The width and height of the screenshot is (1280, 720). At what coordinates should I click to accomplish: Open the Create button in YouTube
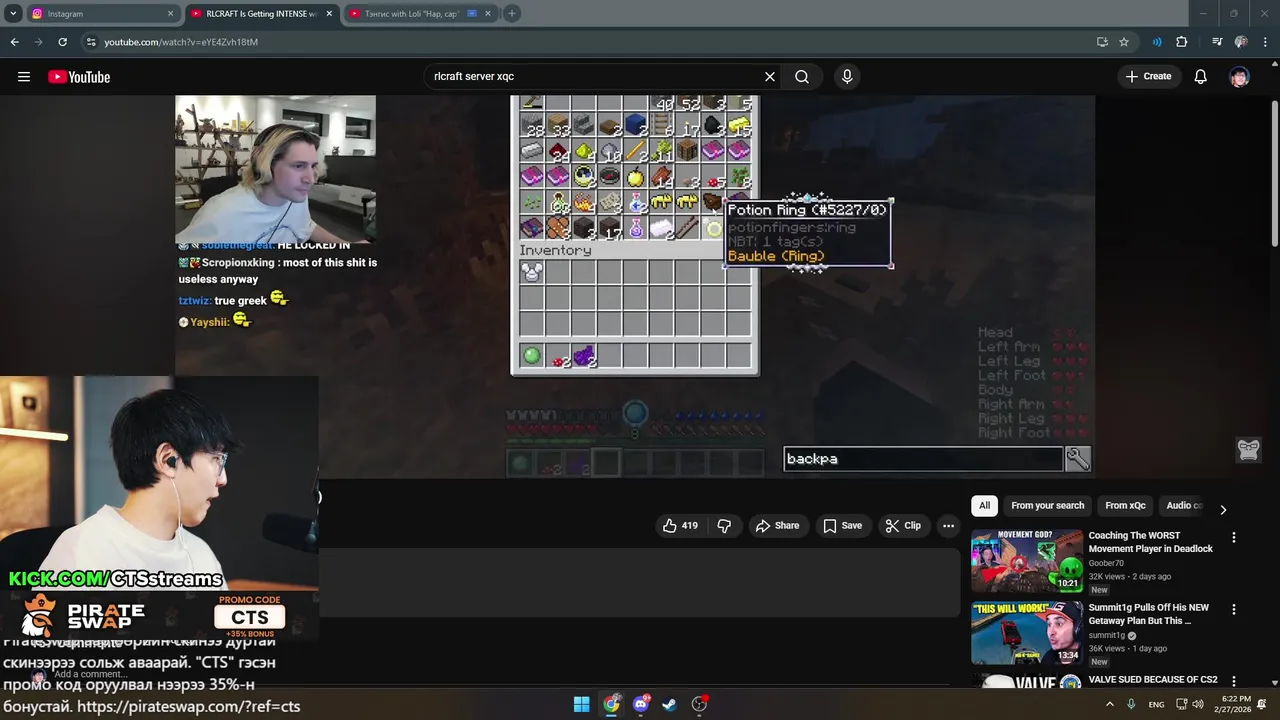pos(1148,76)
